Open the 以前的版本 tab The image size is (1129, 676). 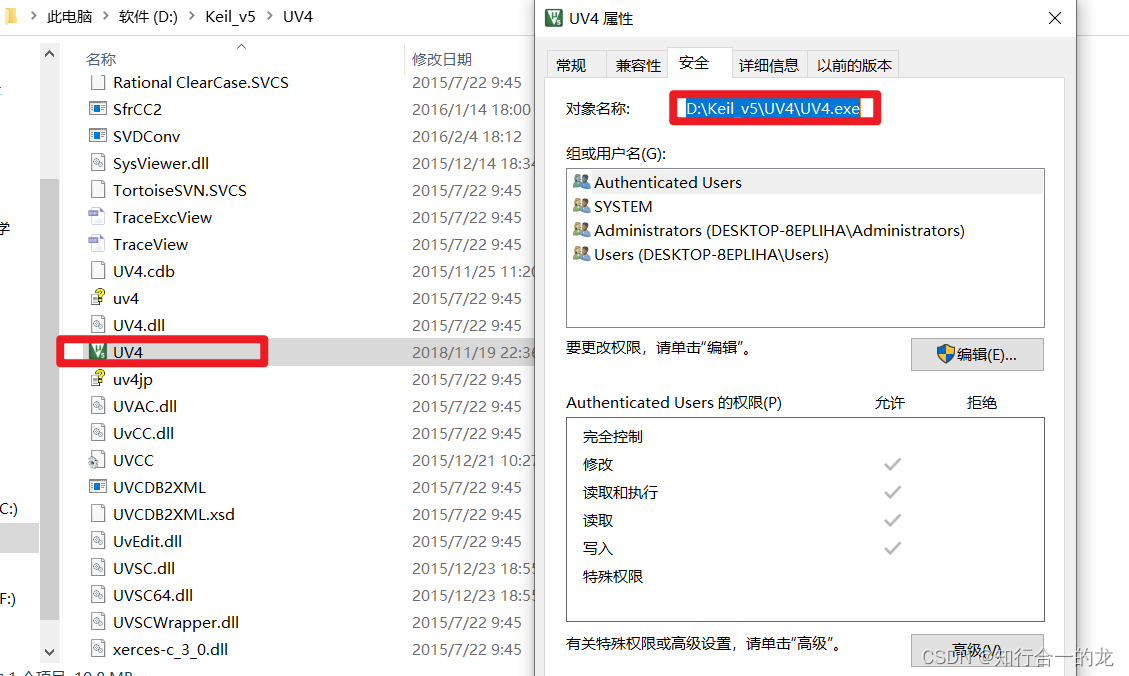pos(854,66)
